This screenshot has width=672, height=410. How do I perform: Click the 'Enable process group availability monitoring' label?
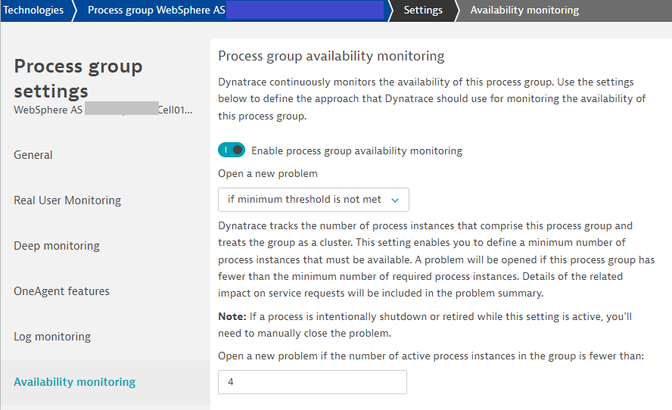click(356, 151)
